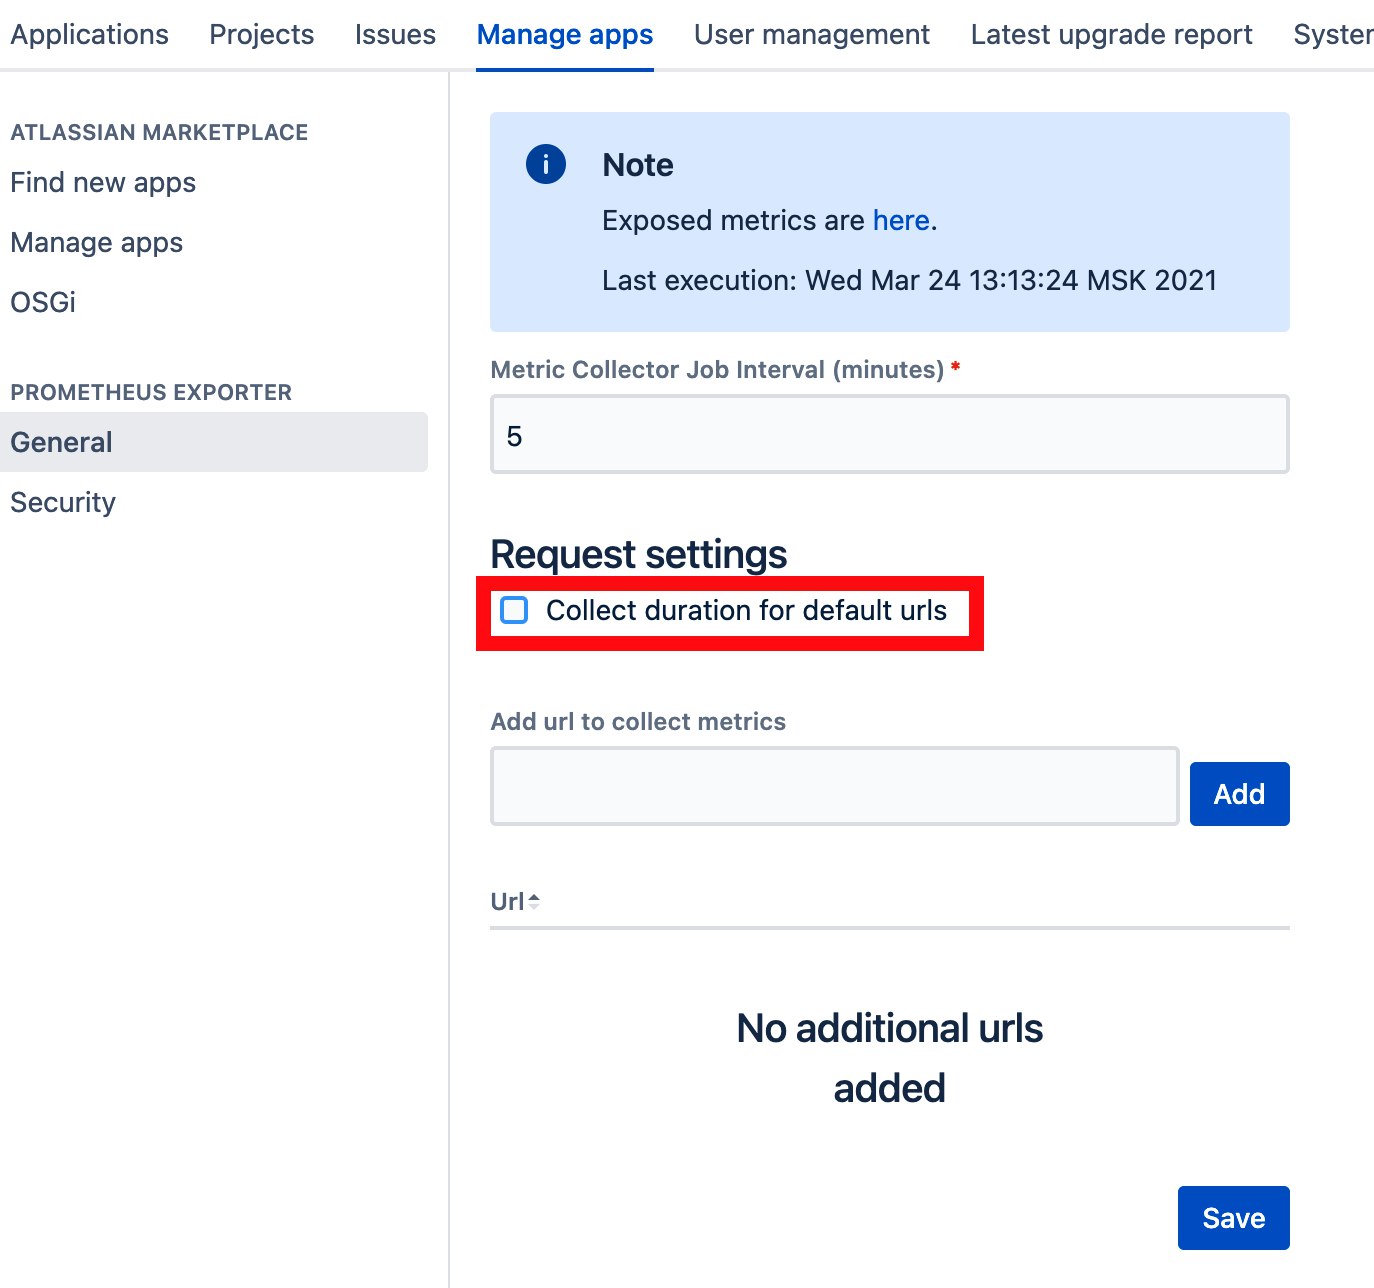Click the Request settings heading
Image resolution: width=1374 pixels, height=1288 pixels.
pos(638,554)
